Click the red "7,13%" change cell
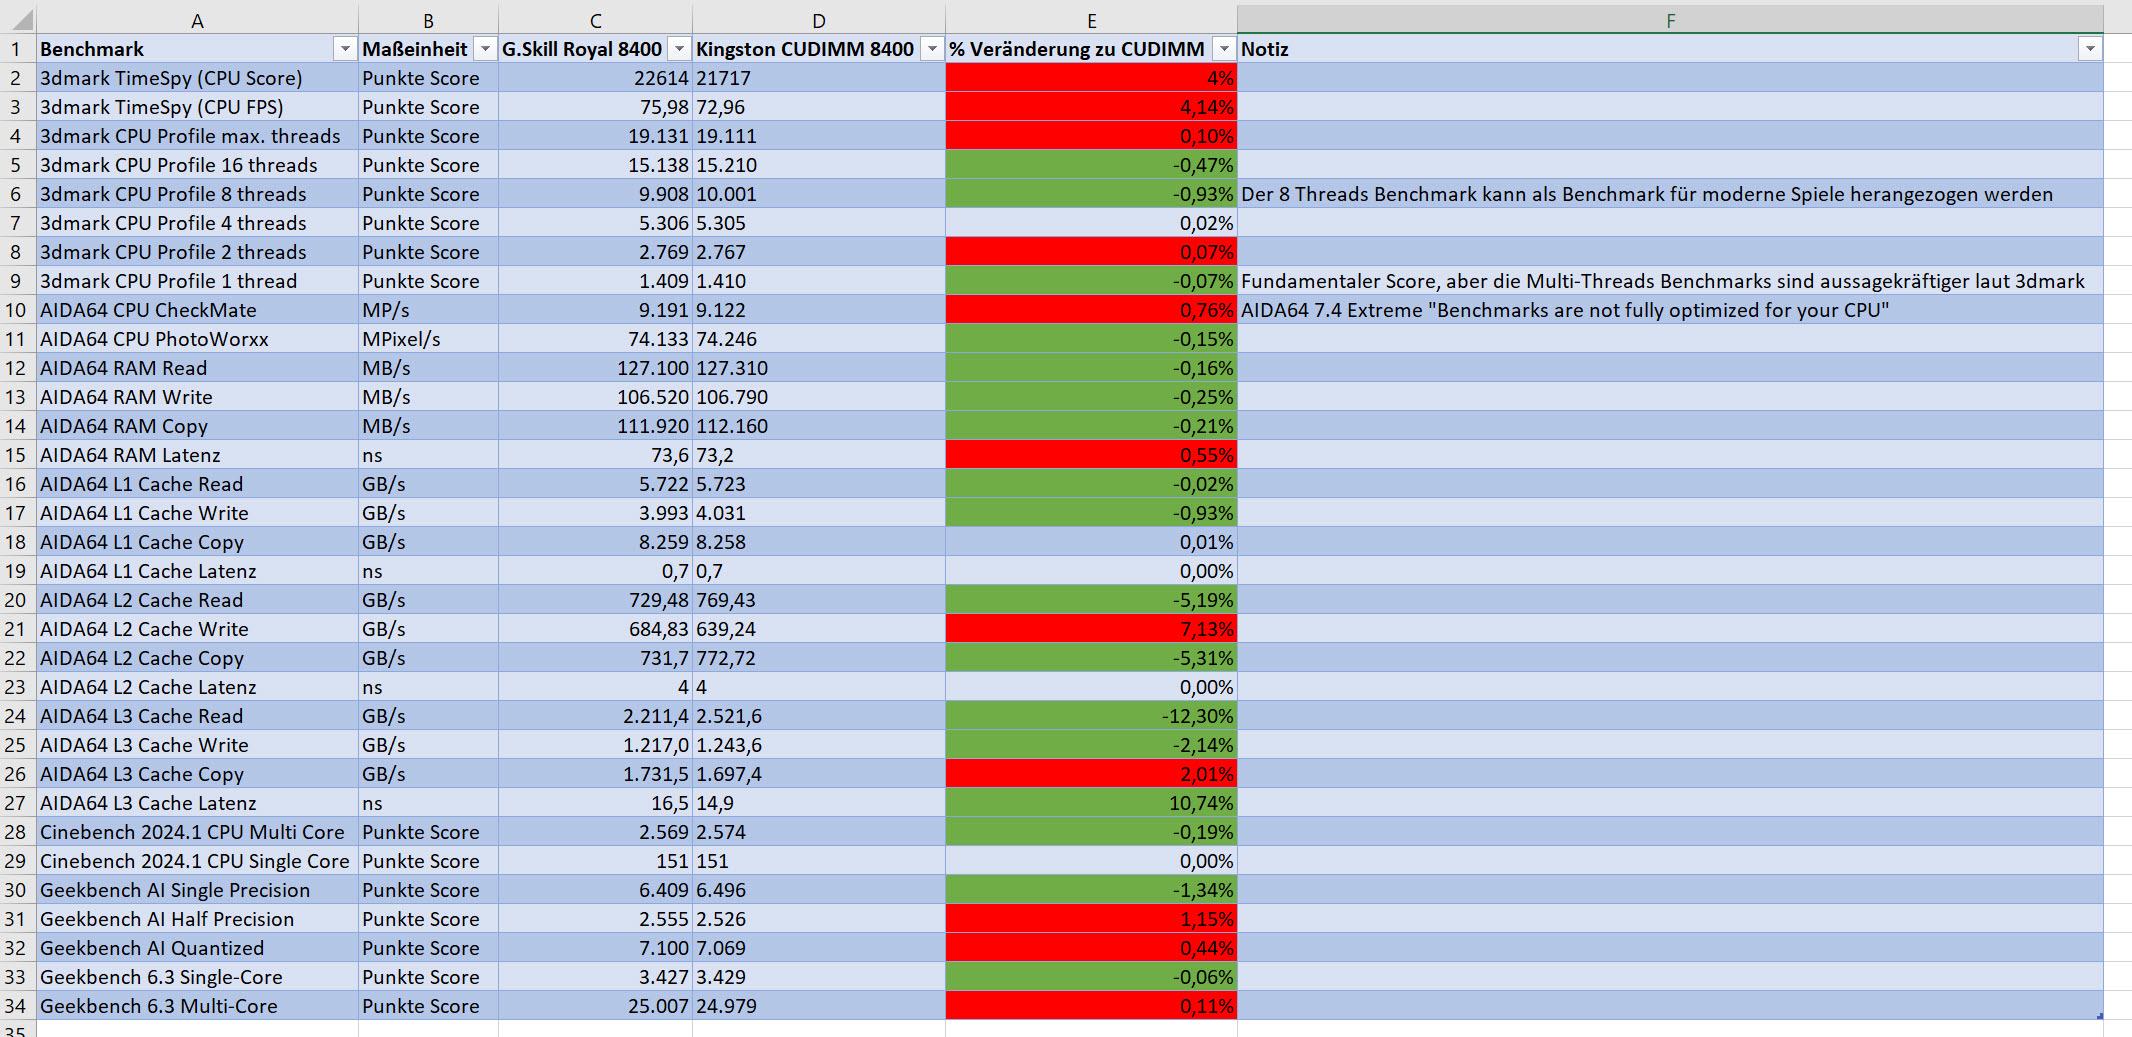This screenshot has height=1037, width=2132. [1091, 629]
